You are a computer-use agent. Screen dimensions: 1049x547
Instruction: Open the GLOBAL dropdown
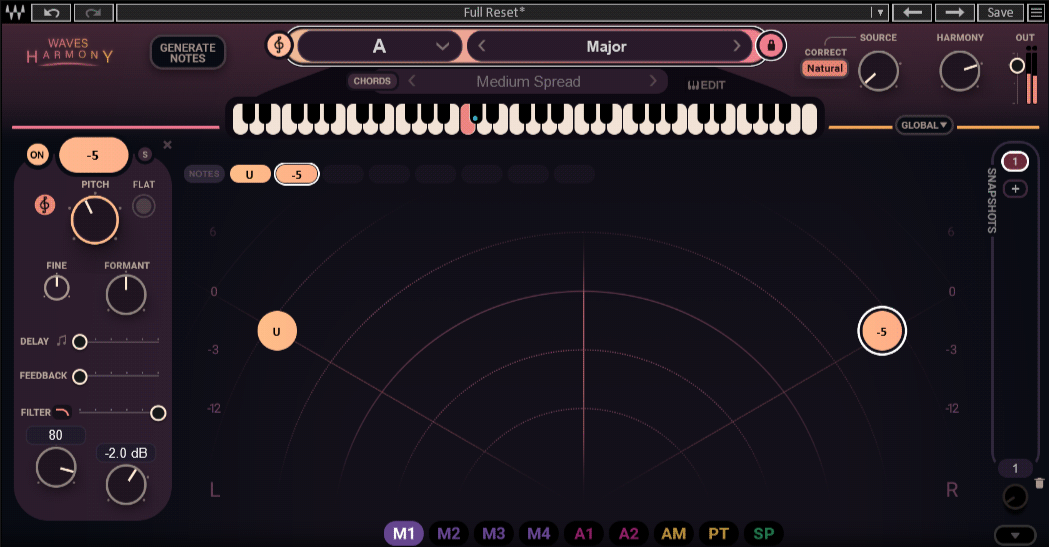(x=924, y=125)
